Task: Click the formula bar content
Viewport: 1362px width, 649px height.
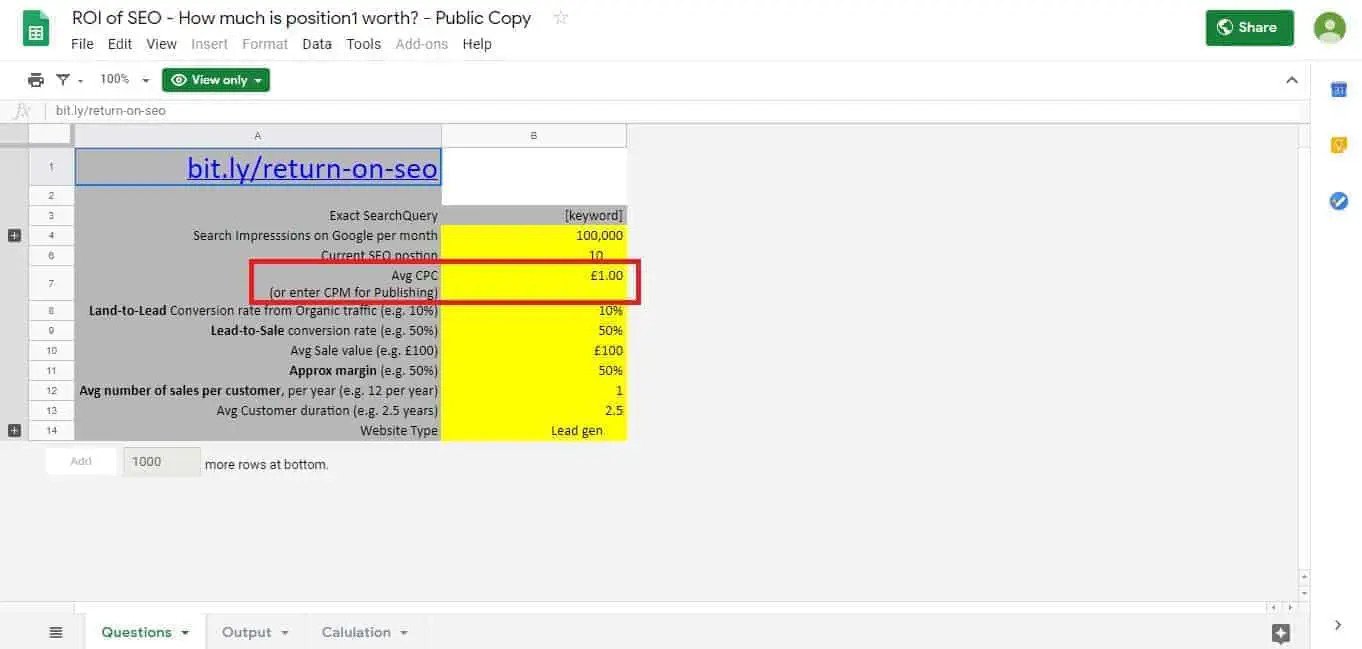Action: pyautogui.click(x=111, y=111)
